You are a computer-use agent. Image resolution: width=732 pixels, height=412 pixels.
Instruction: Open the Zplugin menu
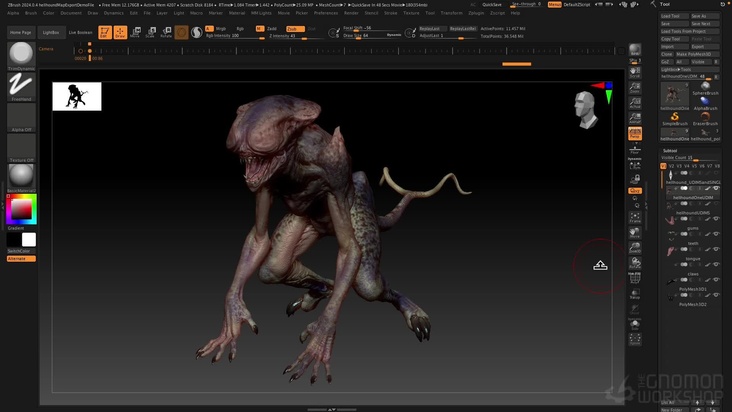476,13
